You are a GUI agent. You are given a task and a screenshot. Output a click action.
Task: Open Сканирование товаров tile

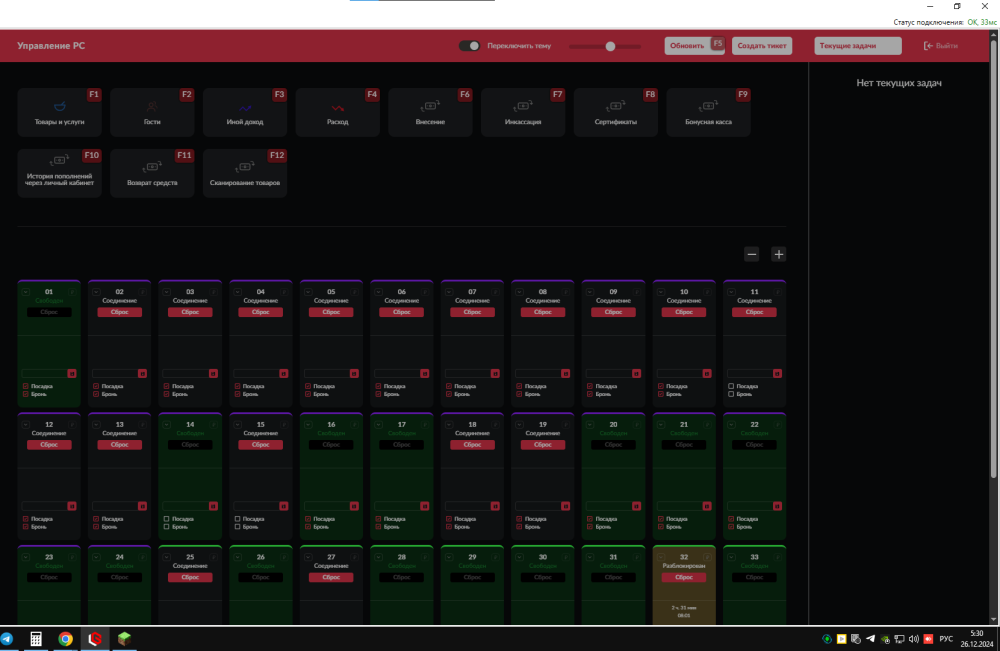[x=245, y=173]
